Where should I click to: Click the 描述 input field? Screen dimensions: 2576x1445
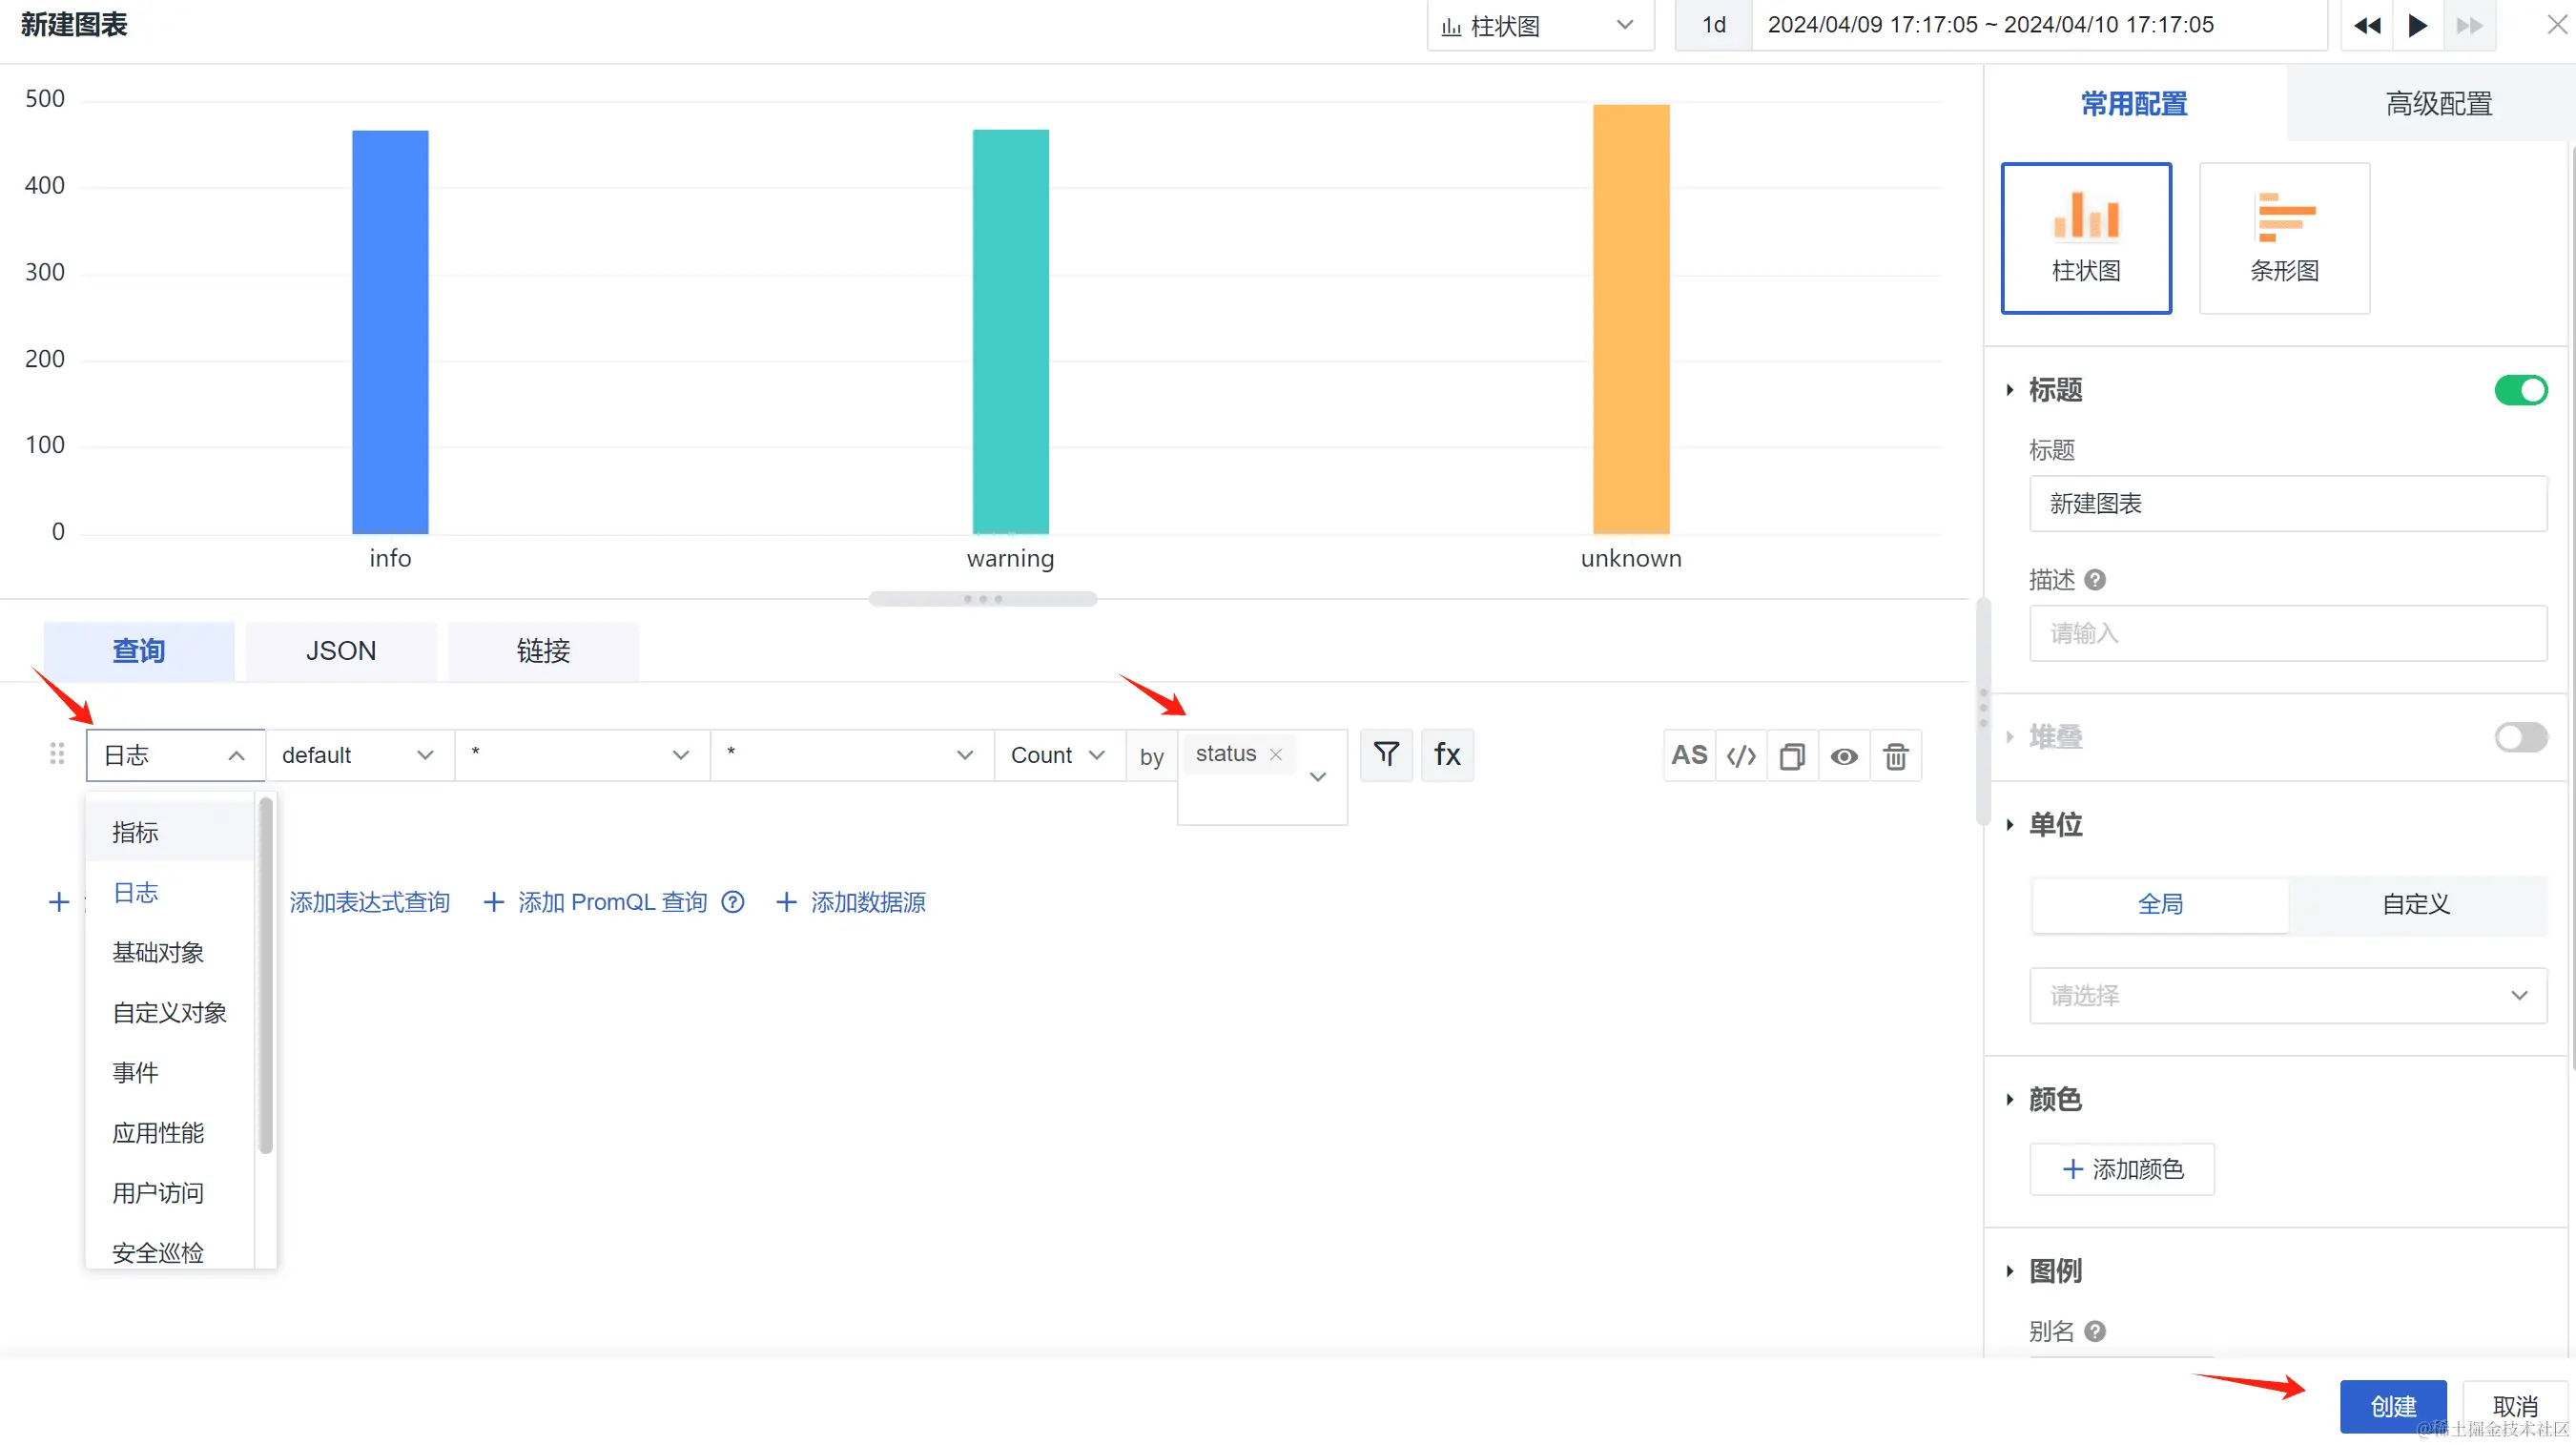tap(2287, 633)
